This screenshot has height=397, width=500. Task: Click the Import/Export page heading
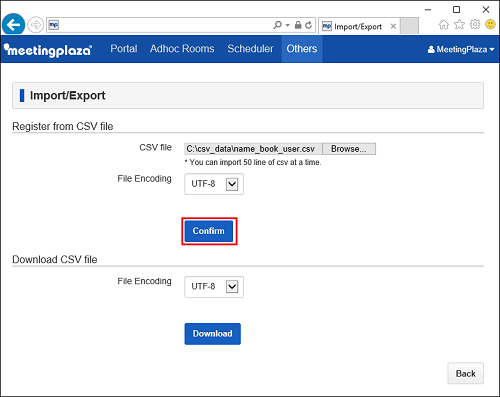pyautogui.click(x=68, y=96)
